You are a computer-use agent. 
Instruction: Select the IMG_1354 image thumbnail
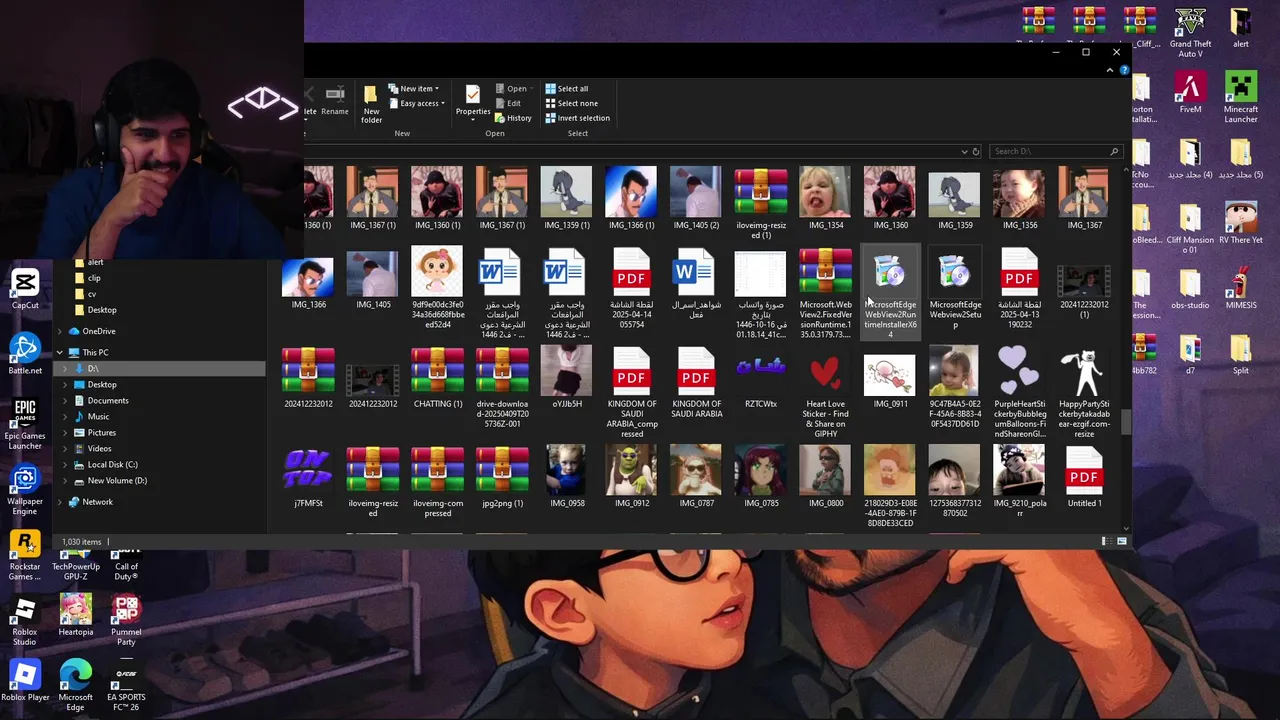coord(826,198)
